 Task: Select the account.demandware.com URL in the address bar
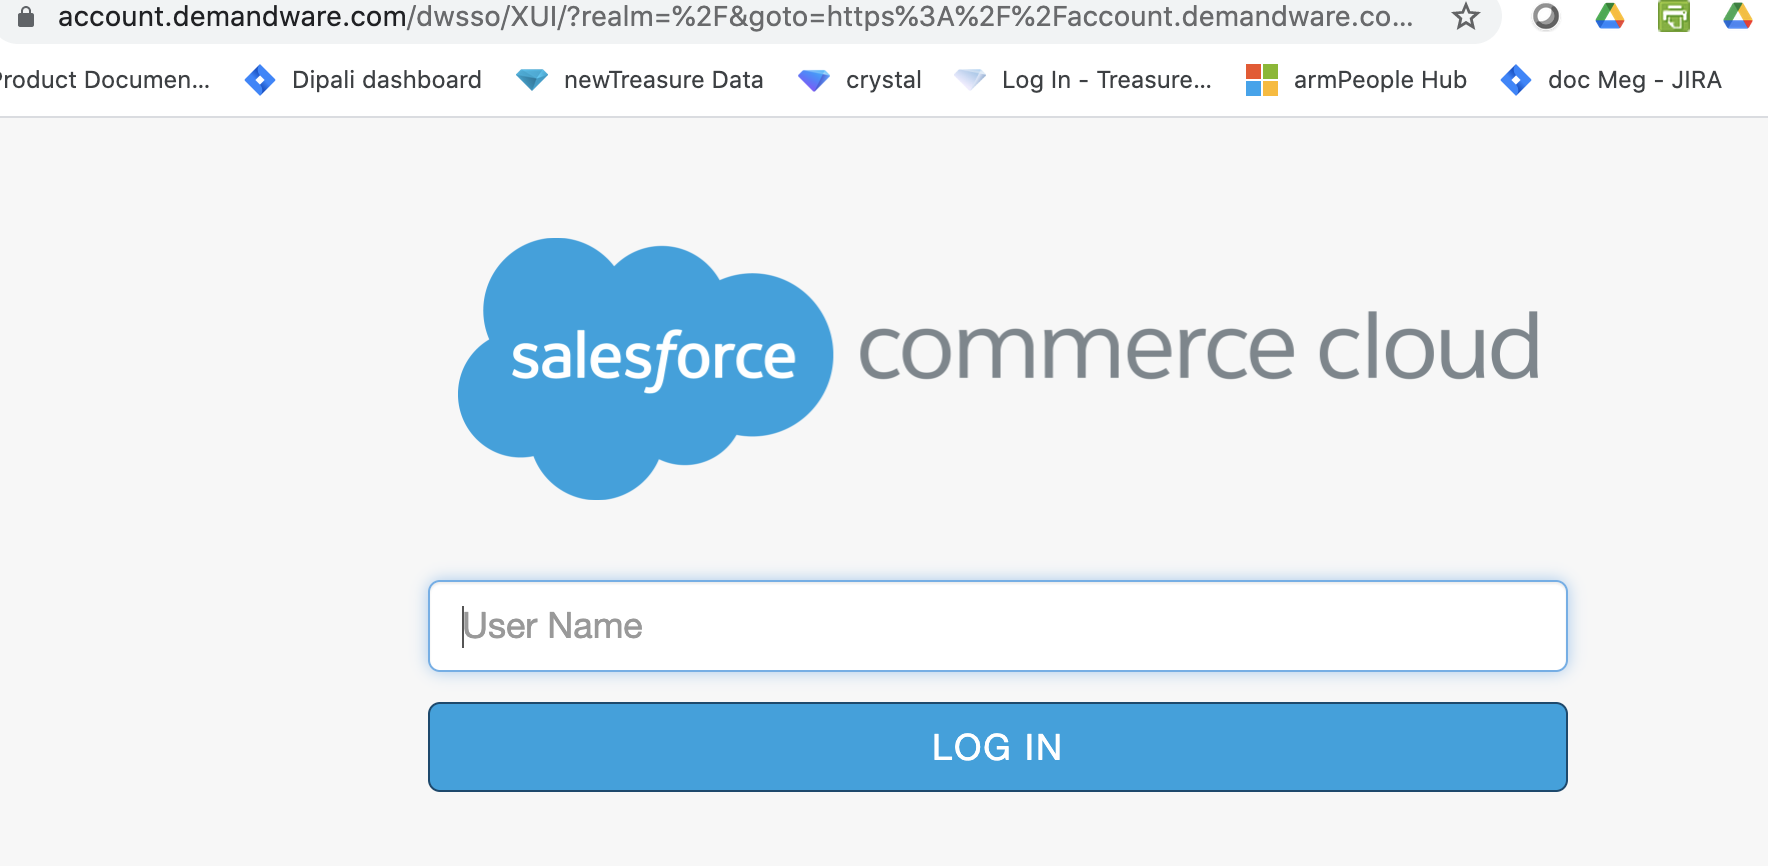[x=735, y=17]
